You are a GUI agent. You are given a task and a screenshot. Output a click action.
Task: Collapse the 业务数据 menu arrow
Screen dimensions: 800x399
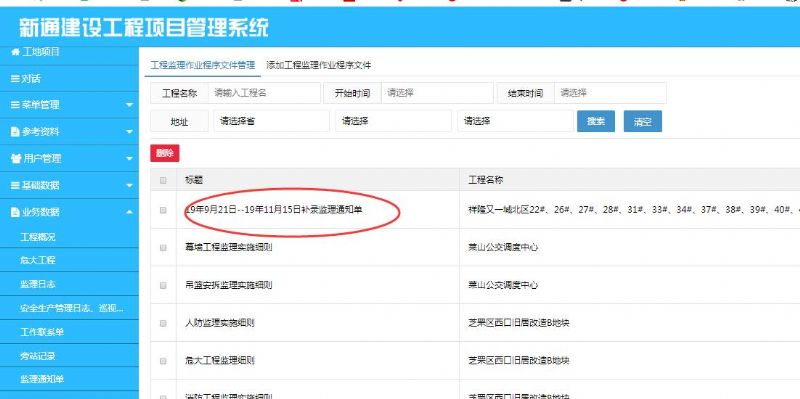(x=129, y=212)
